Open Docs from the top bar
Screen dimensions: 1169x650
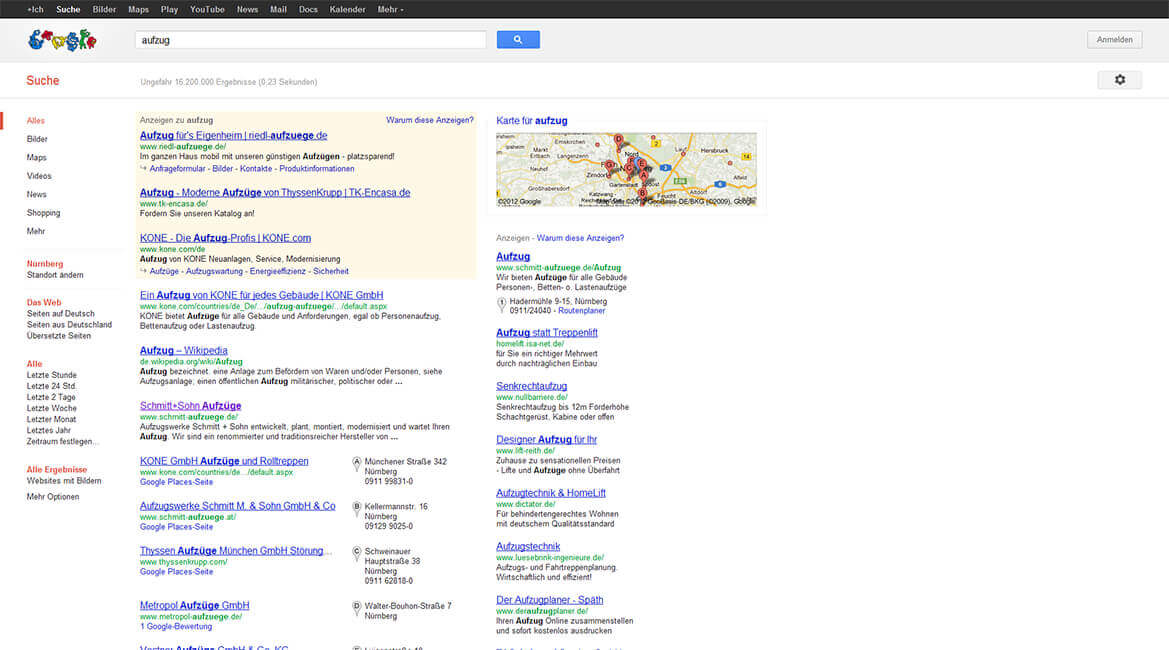[x=308, y=10]
